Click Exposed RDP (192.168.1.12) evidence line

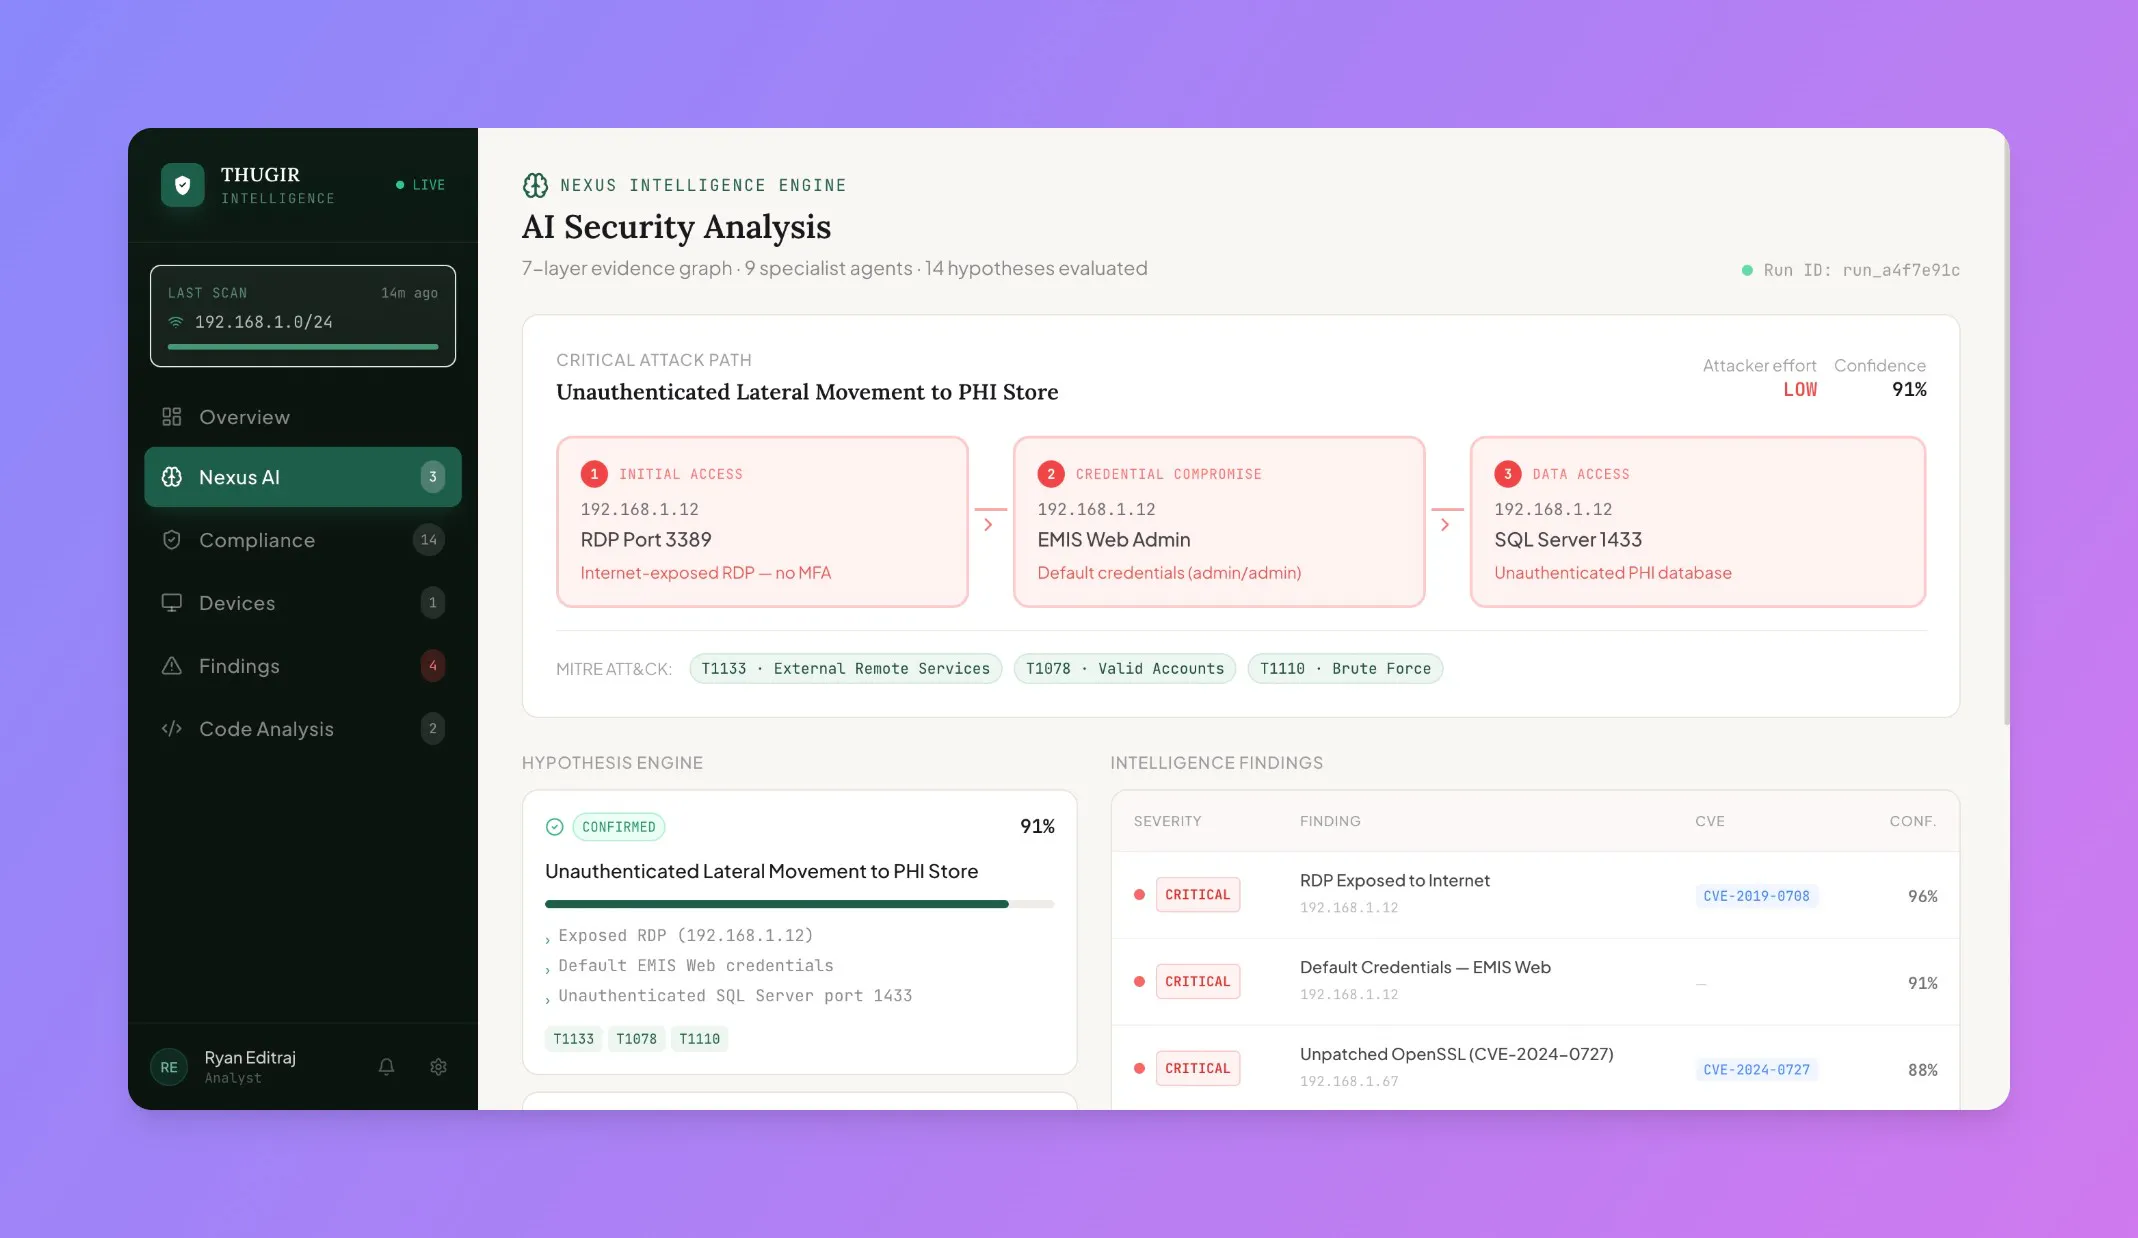(685, 935)
